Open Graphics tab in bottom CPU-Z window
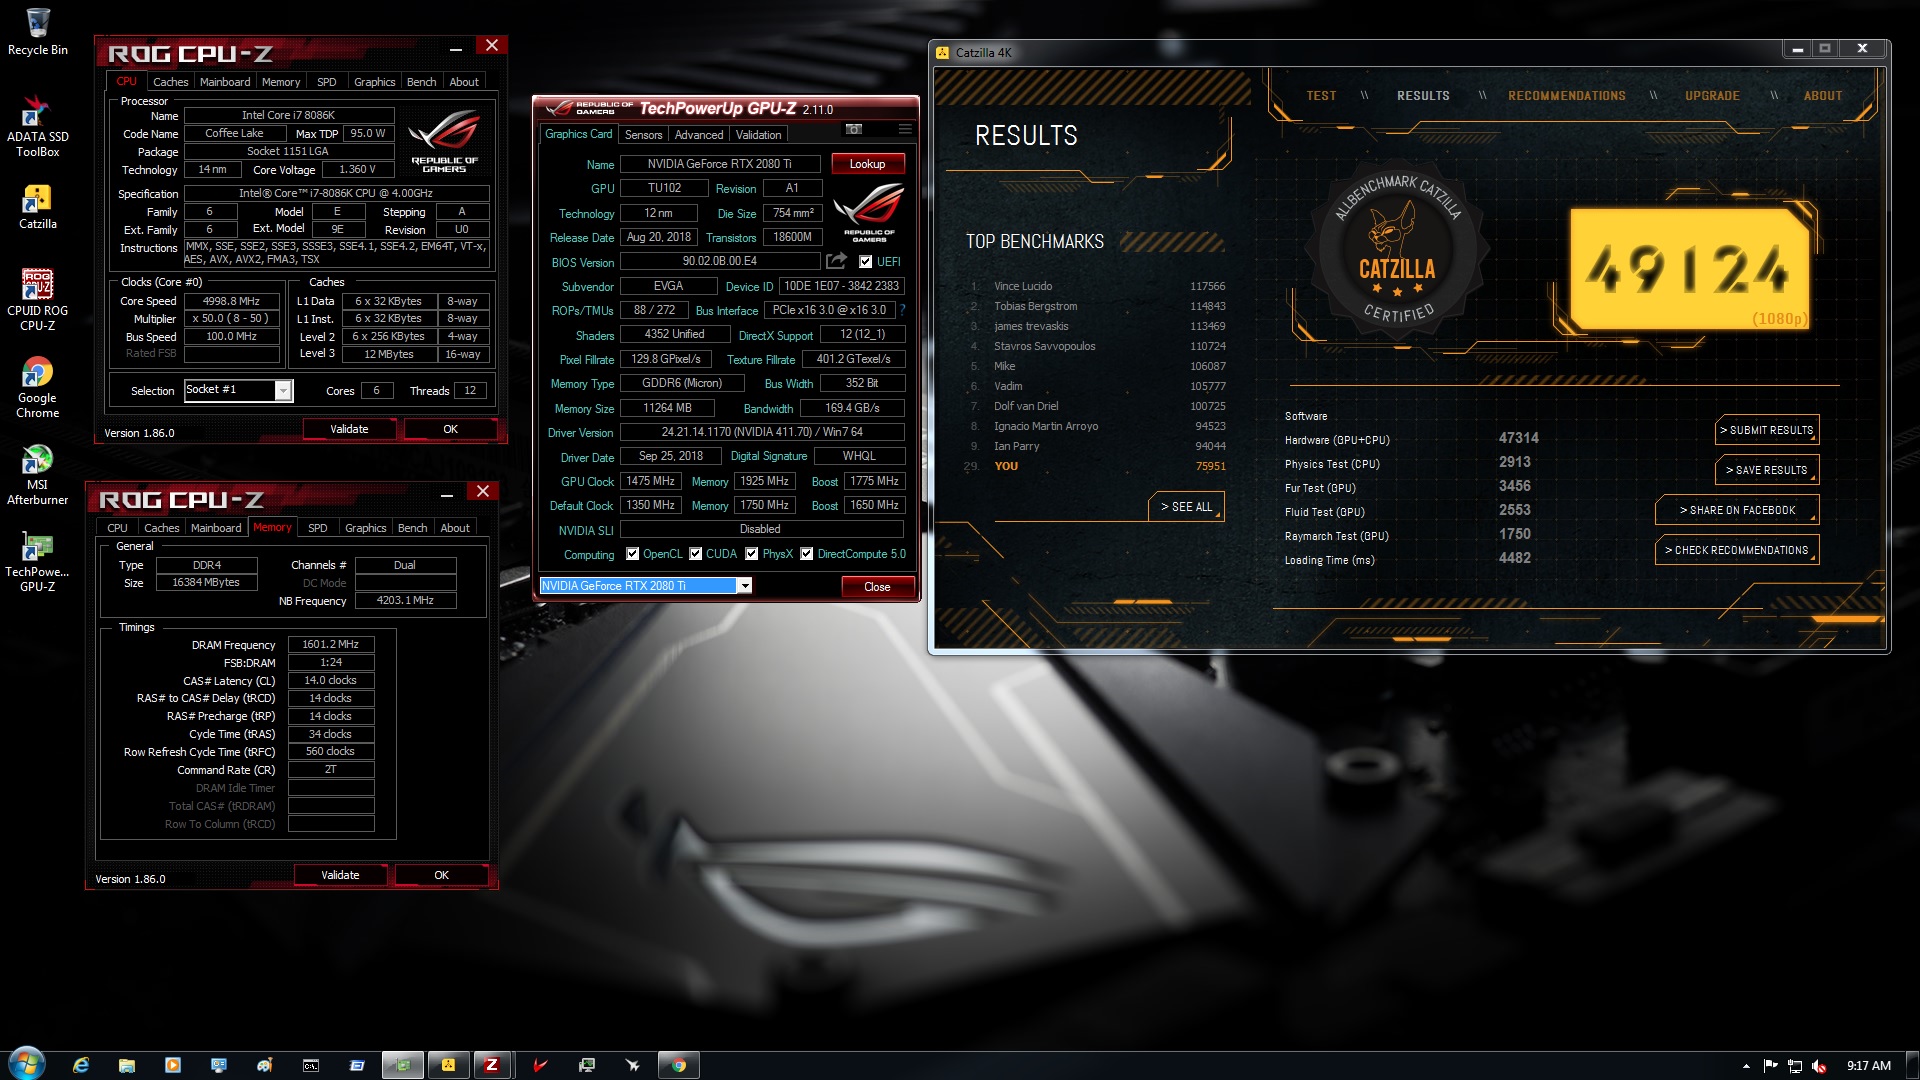Screen dimensions: 1920x1080 click(365, 528)
